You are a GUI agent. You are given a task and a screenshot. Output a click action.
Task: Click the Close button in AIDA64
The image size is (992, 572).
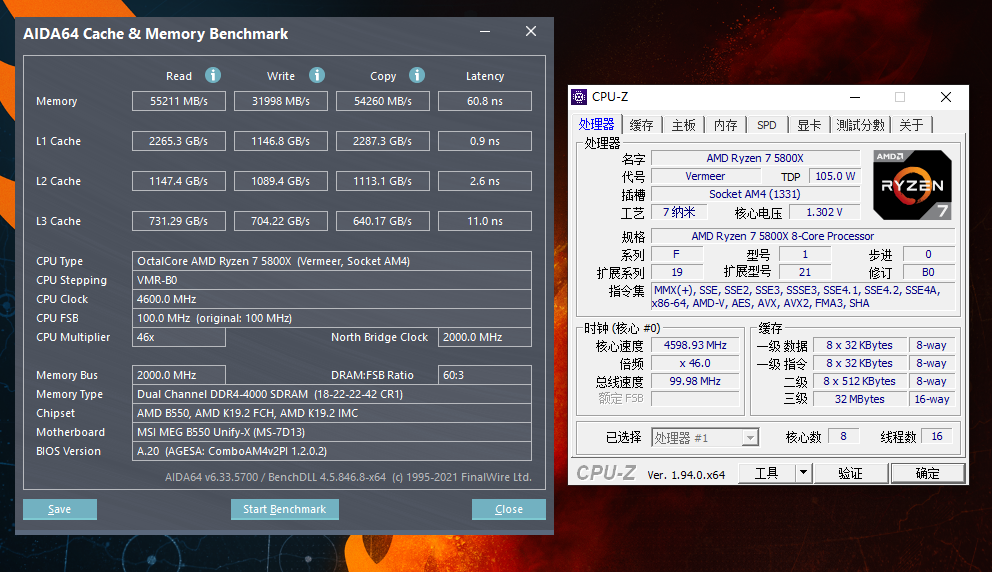point(509,509)
